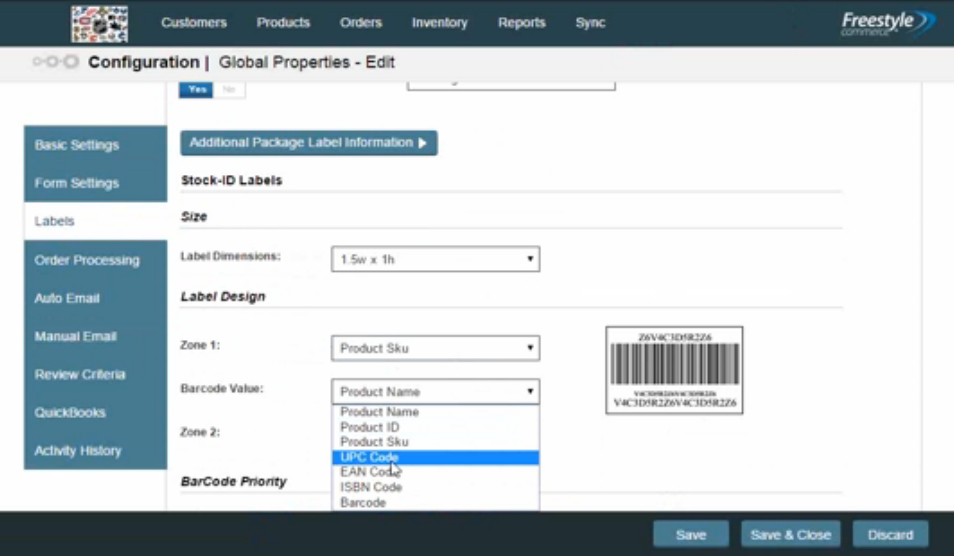This screenshot has height=556, width=954.
Task: Collapse the Barcode Value dropdown
Action: pyautogui.click(x=435, y=391)
